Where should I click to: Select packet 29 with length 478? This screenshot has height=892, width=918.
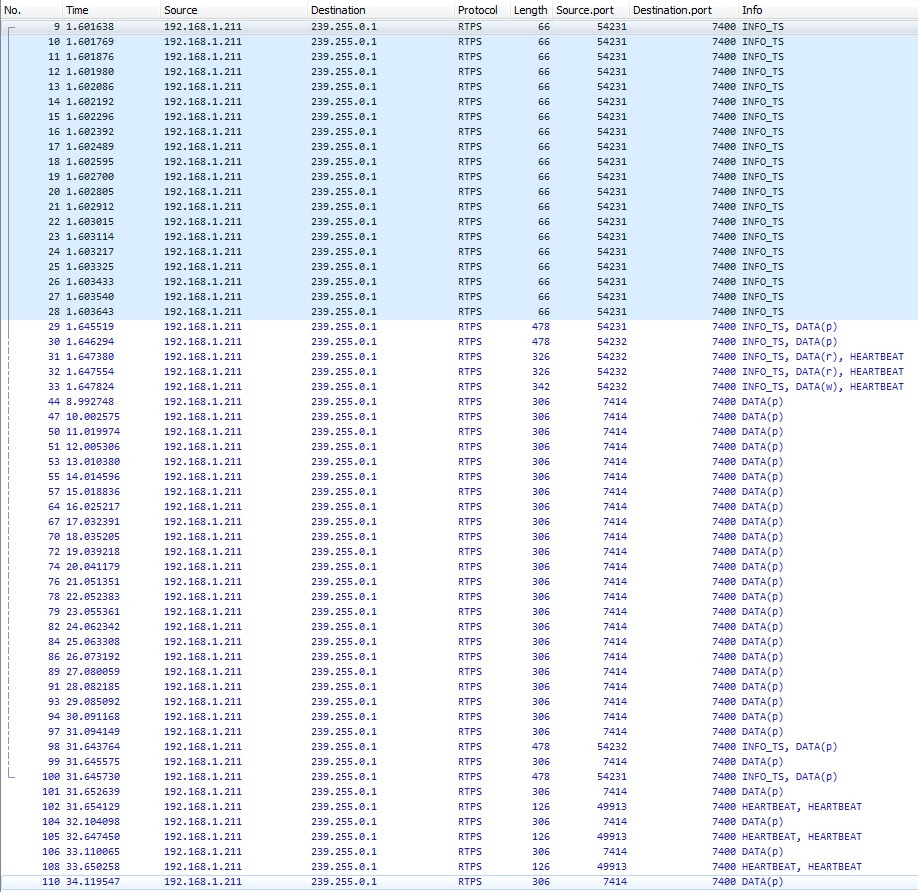[459, 327]
